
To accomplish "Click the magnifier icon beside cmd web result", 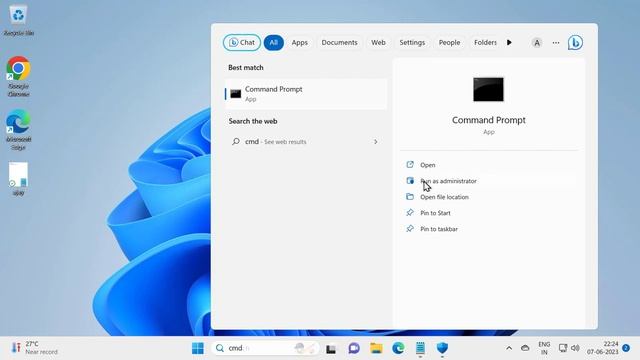I will point(236,142).
